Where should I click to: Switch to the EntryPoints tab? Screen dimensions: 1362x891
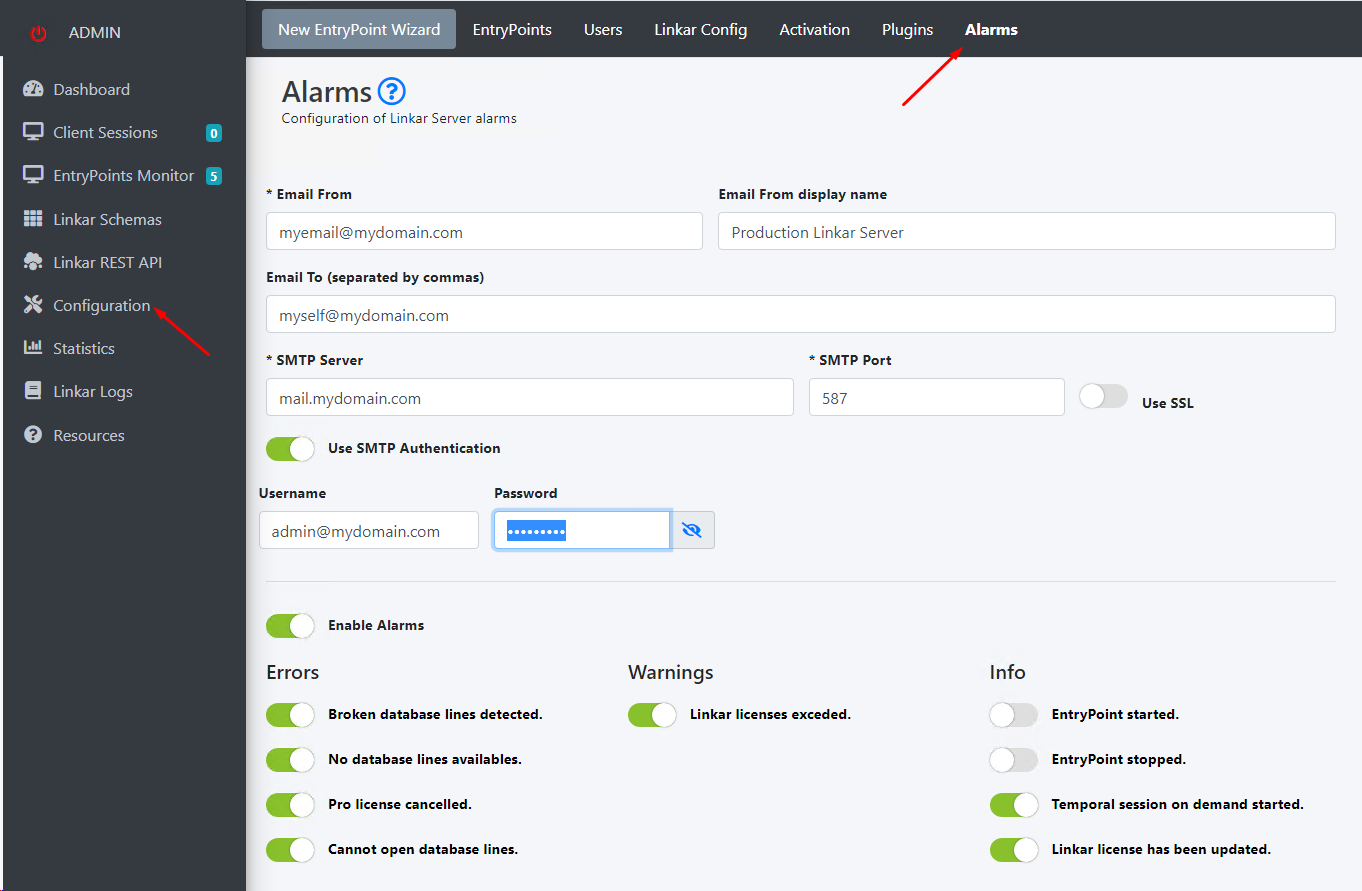[x=512, y=29]
